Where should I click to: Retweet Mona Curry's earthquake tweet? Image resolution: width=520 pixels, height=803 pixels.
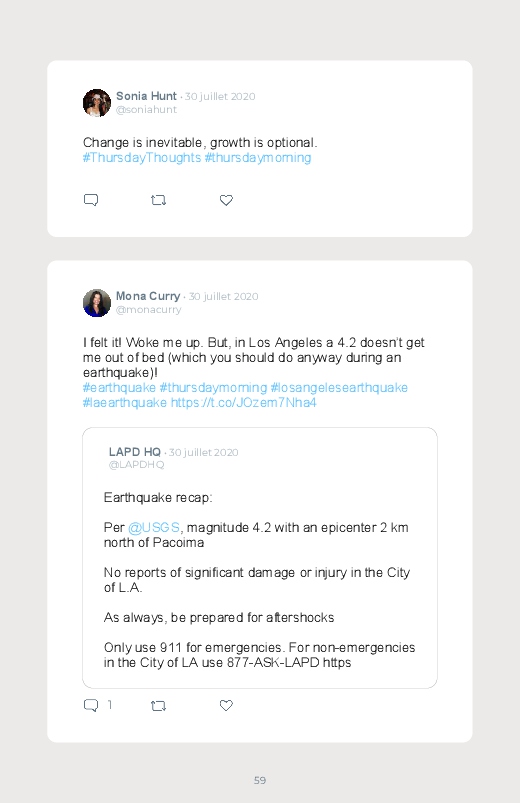click(x=158, y=706)
